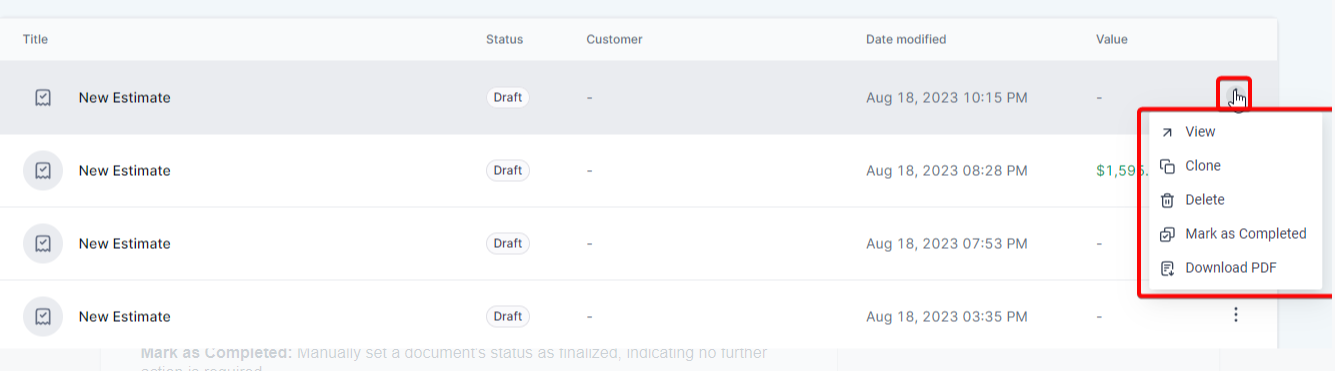1335x371 pixels.
Task: Click the estimate icon in the 10:15 PM row
Action: pyautogui.click(x=43, y=98)
